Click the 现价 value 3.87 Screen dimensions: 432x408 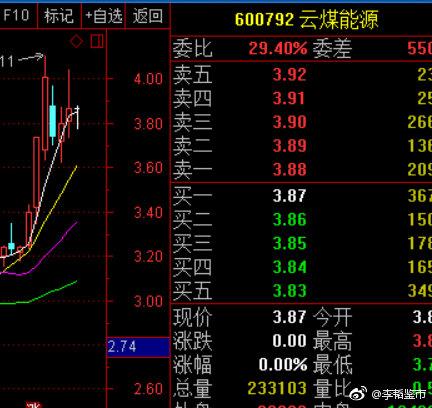tap(289, 317)
